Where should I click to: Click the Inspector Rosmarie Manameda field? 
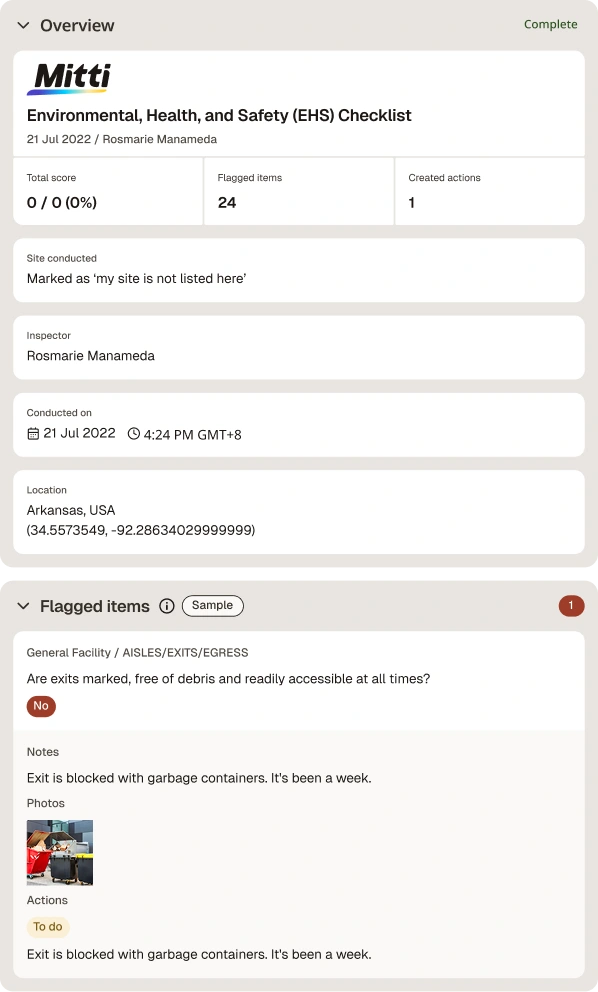pyautogui.click(x=299, y=347)
